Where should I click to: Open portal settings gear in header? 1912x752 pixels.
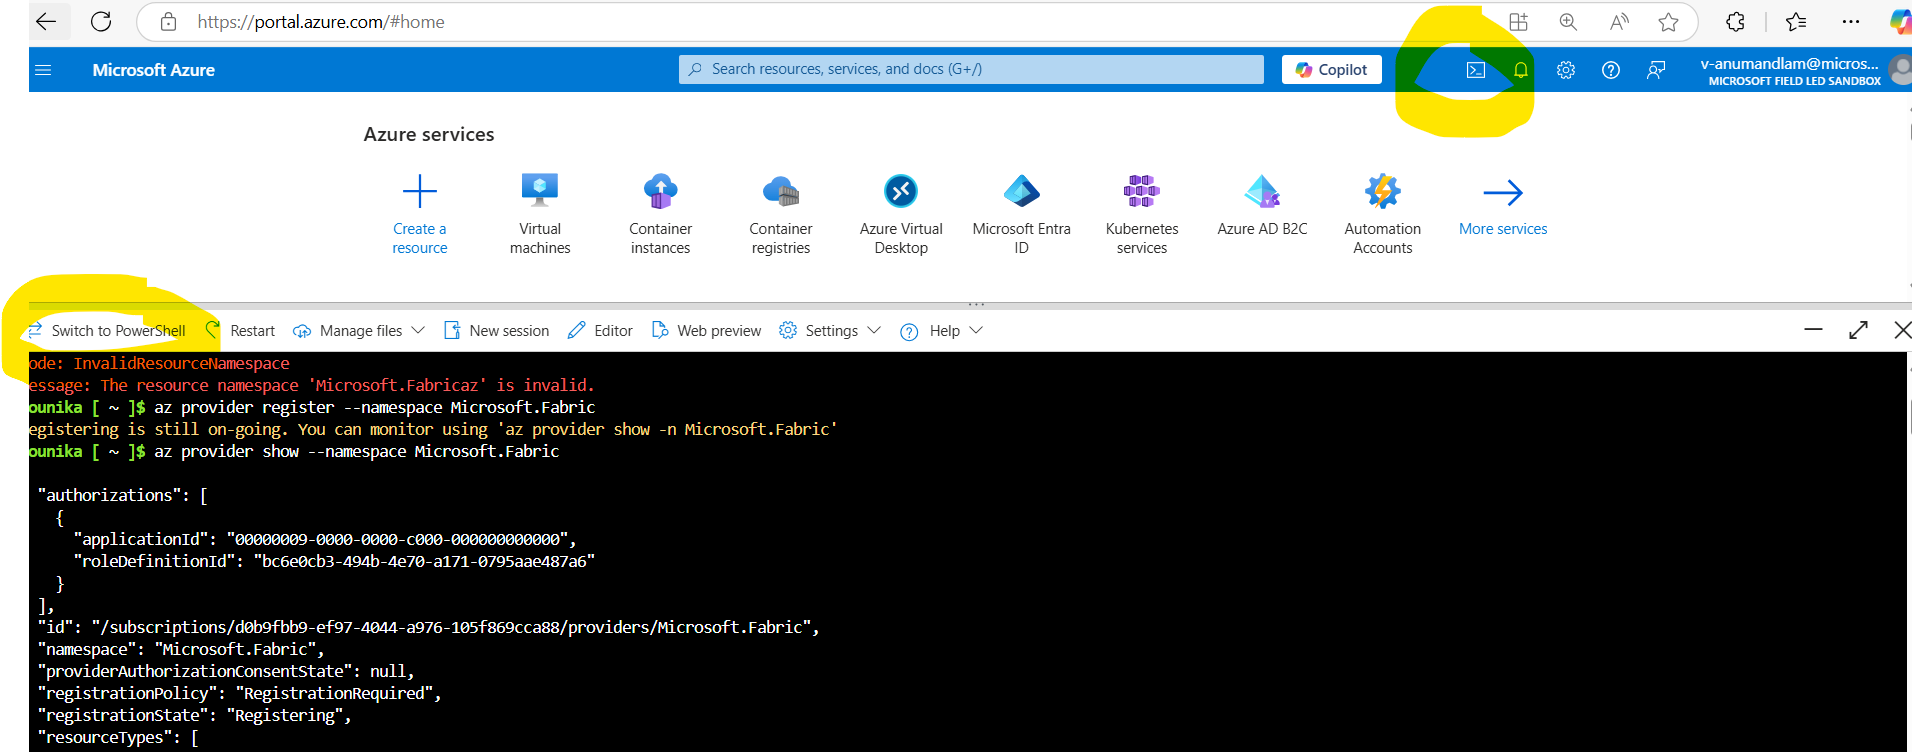pyautogui.click(x=1566, y=70)
